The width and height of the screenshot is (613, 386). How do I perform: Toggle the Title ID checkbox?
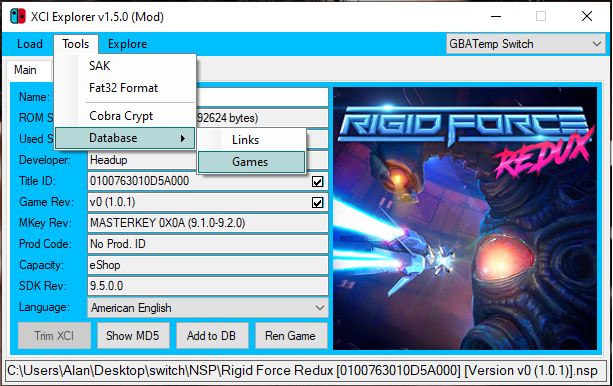click(317, 181)
